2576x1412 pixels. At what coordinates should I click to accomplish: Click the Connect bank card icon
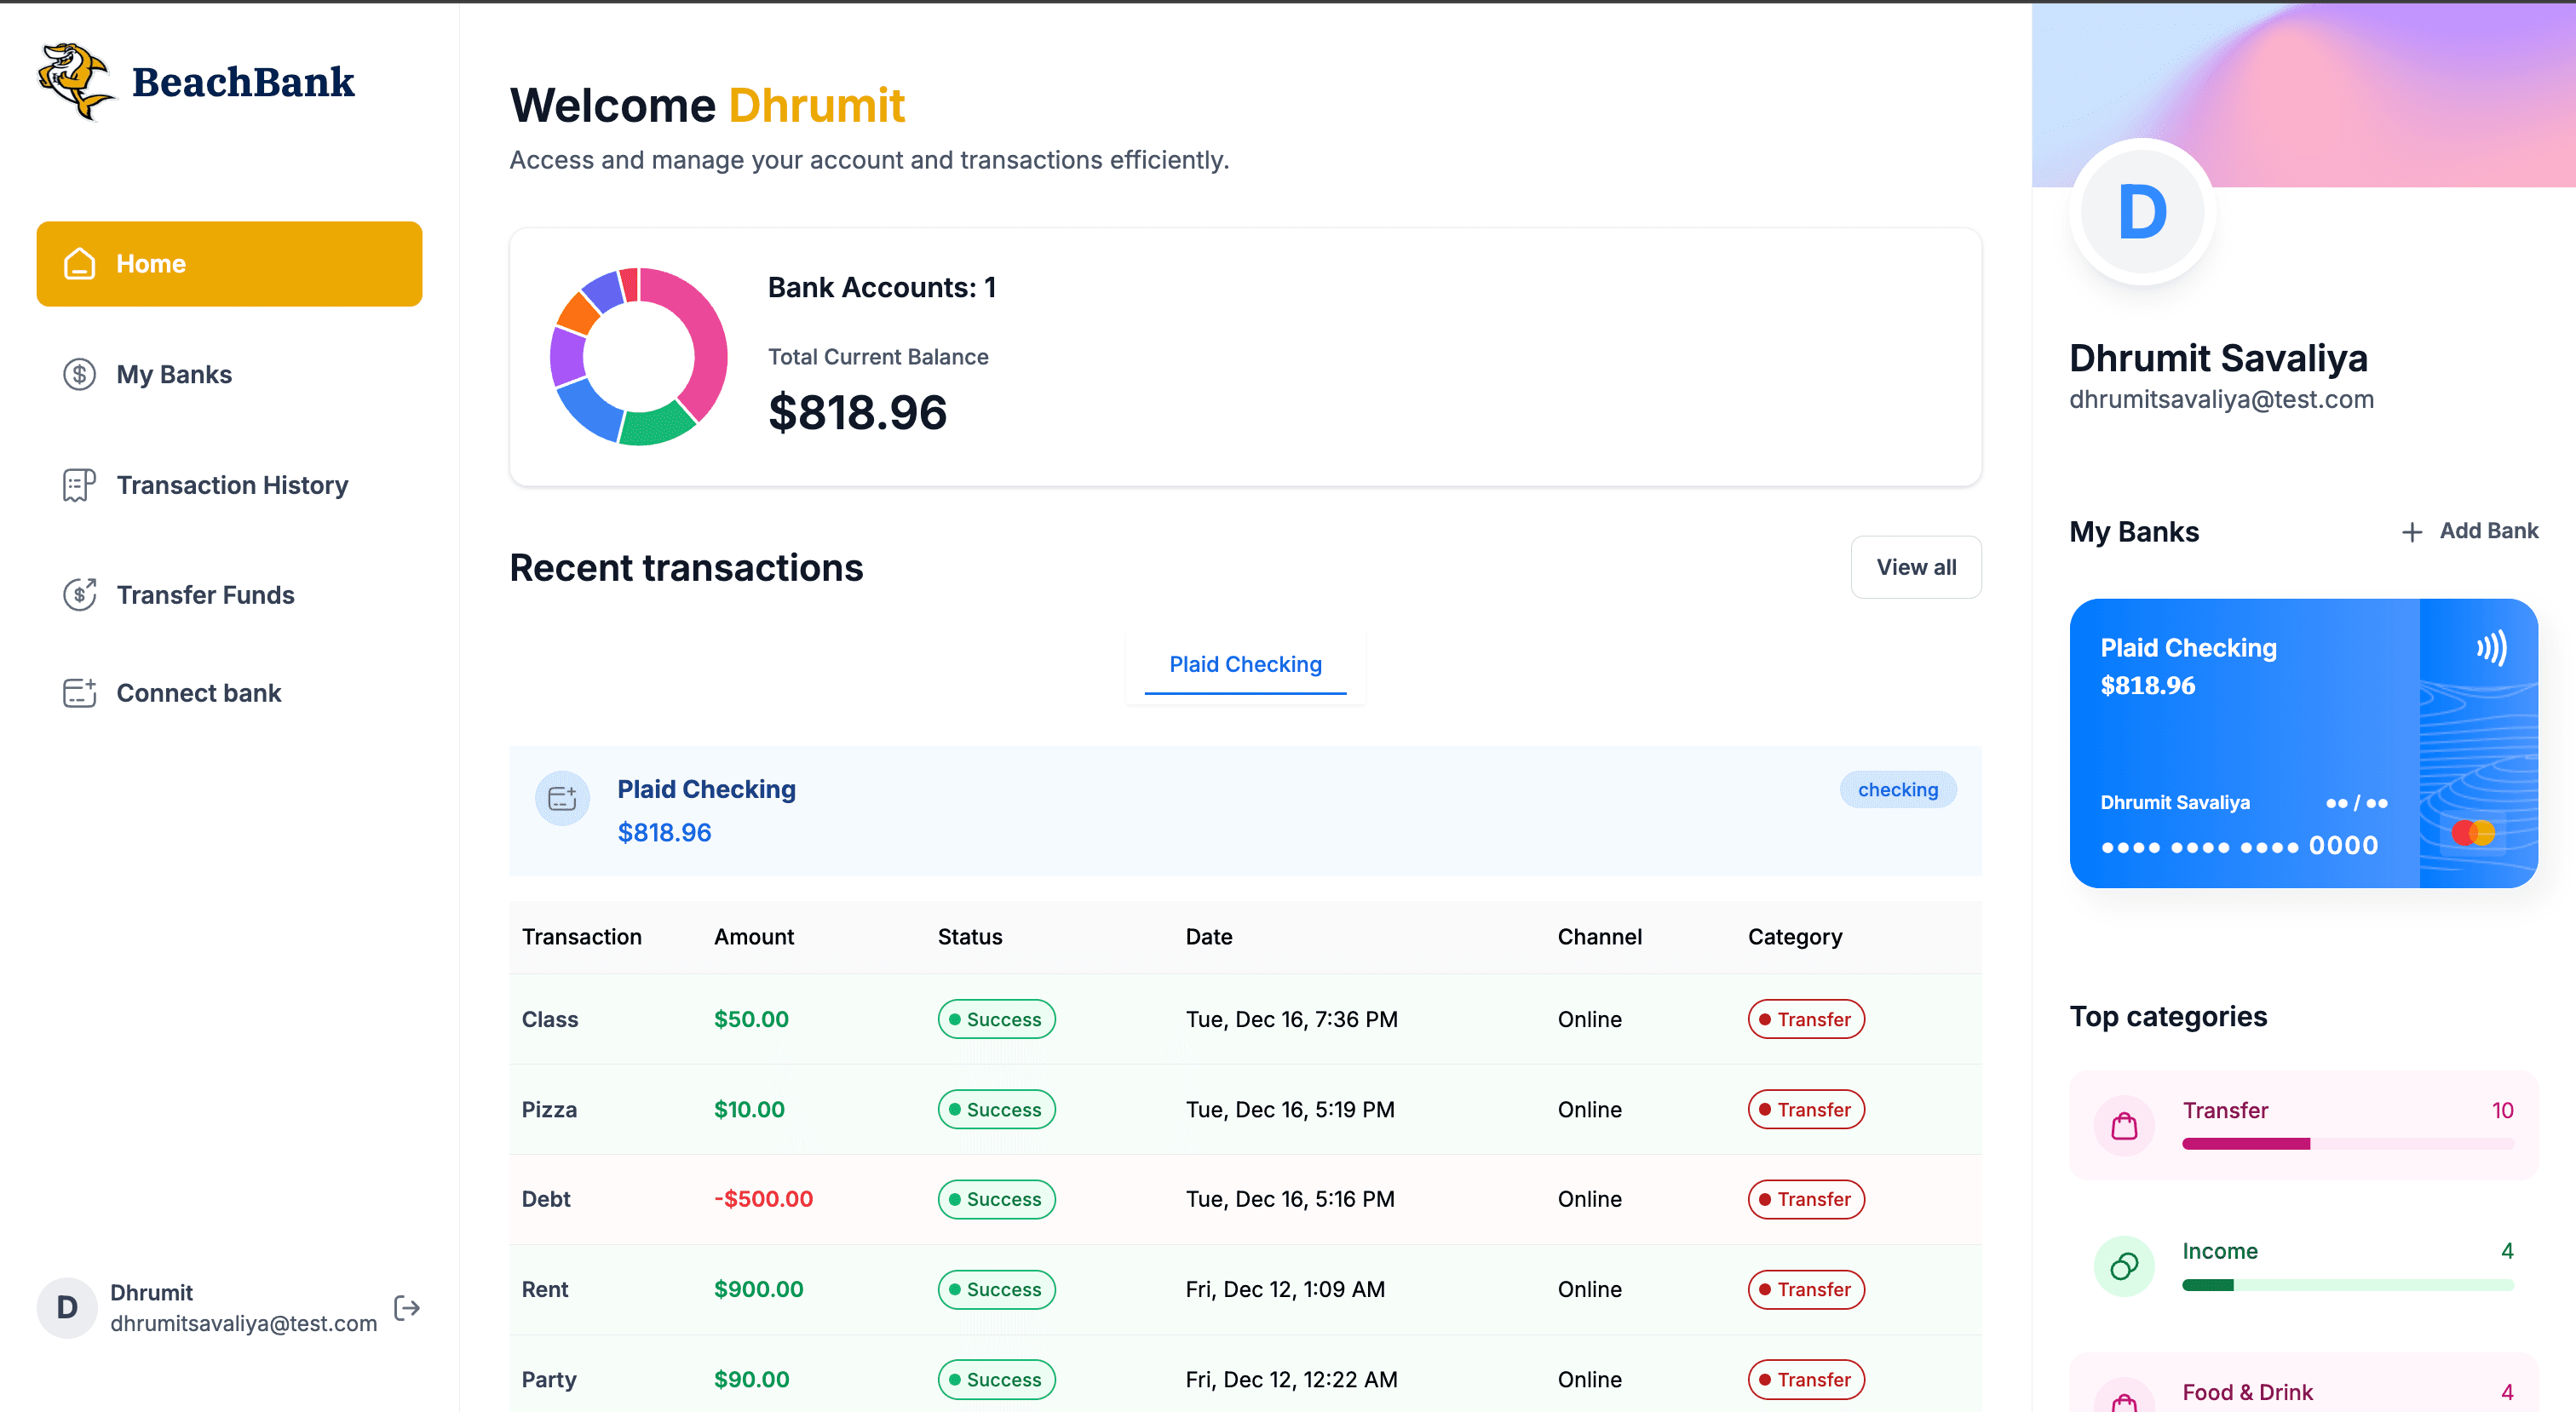(x=80, y=693)
